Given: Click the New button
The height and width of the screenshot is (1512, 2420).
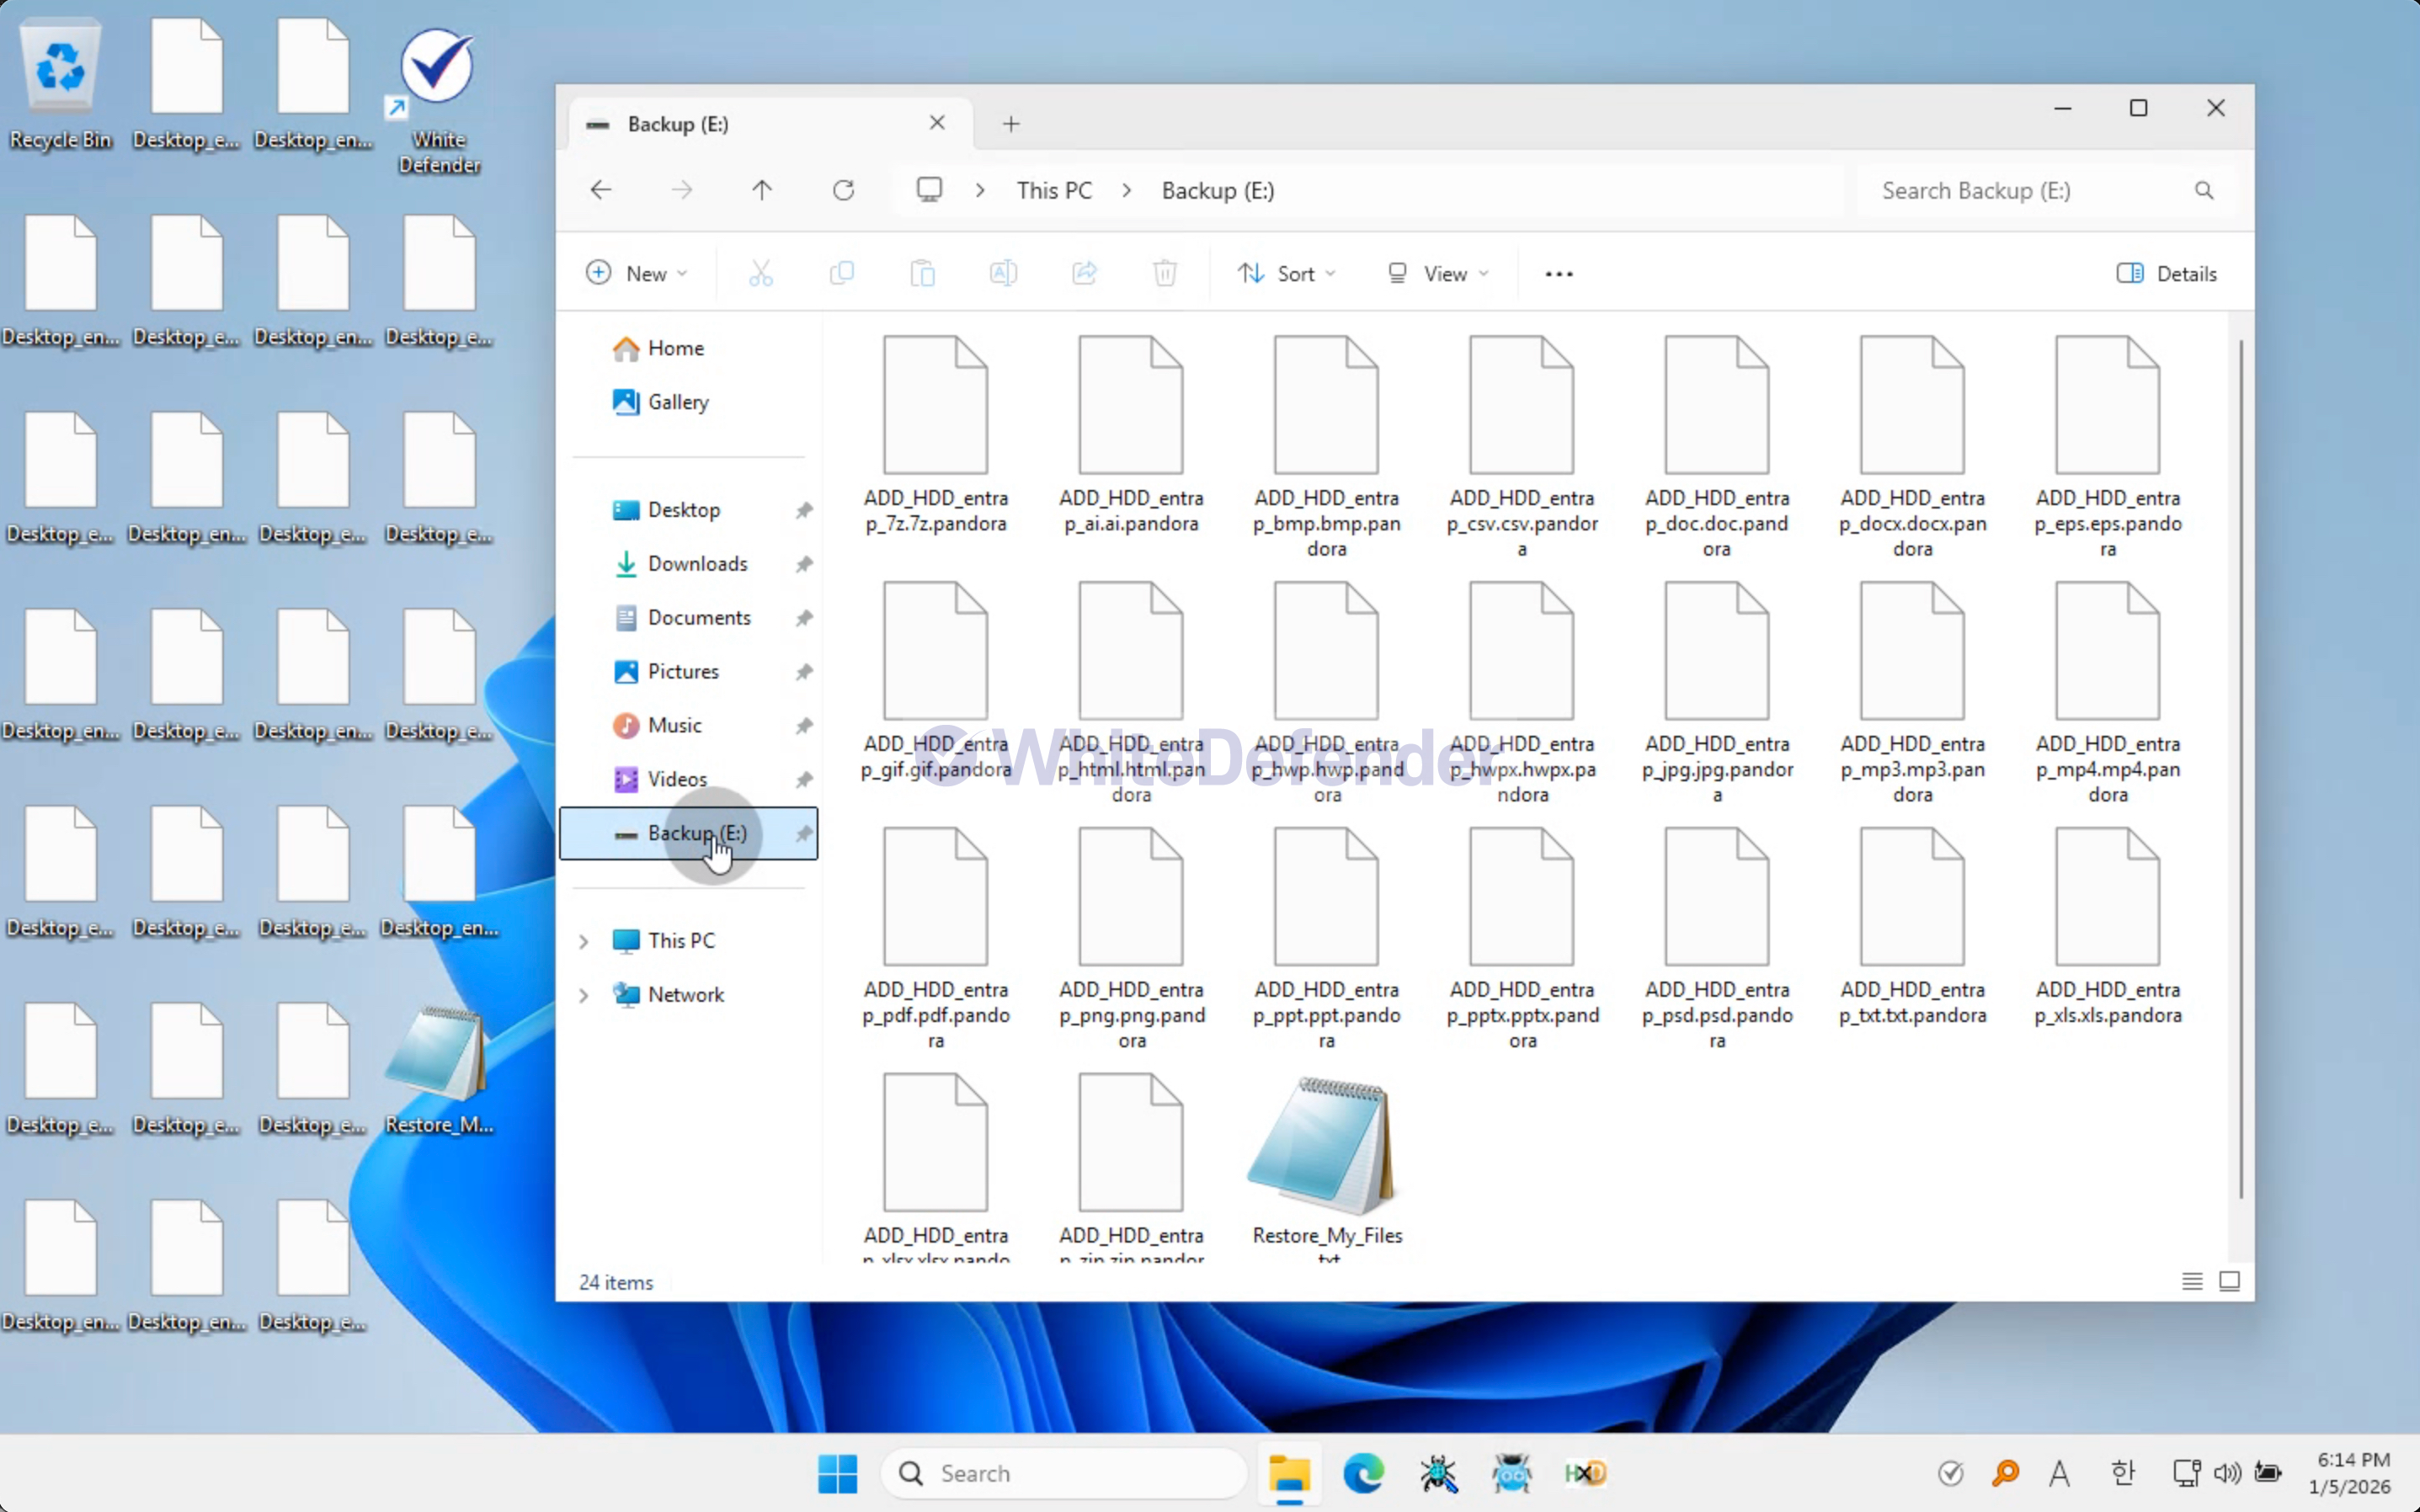Looking at the screenshot, I should click(637, 274).
